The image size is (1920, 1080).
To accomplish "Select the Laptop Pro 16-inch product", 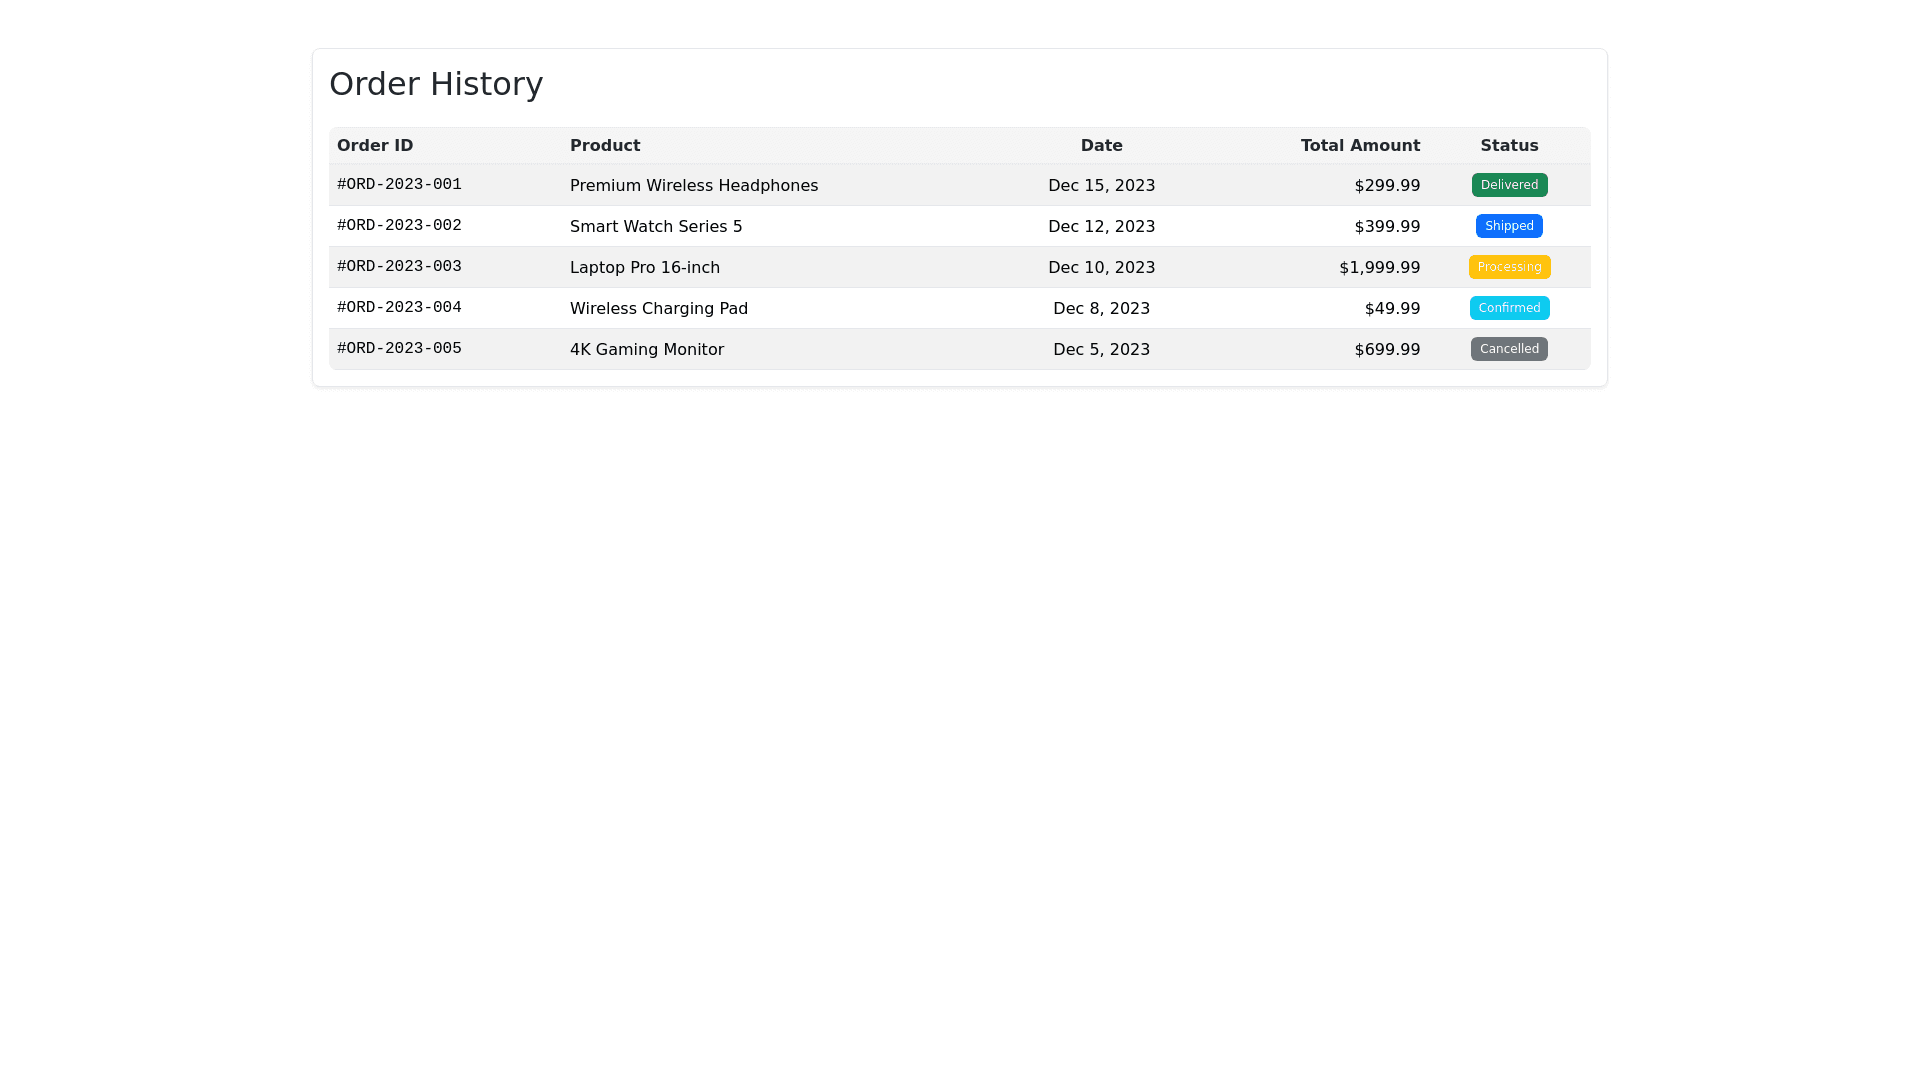I will click(x=645, y=268).
